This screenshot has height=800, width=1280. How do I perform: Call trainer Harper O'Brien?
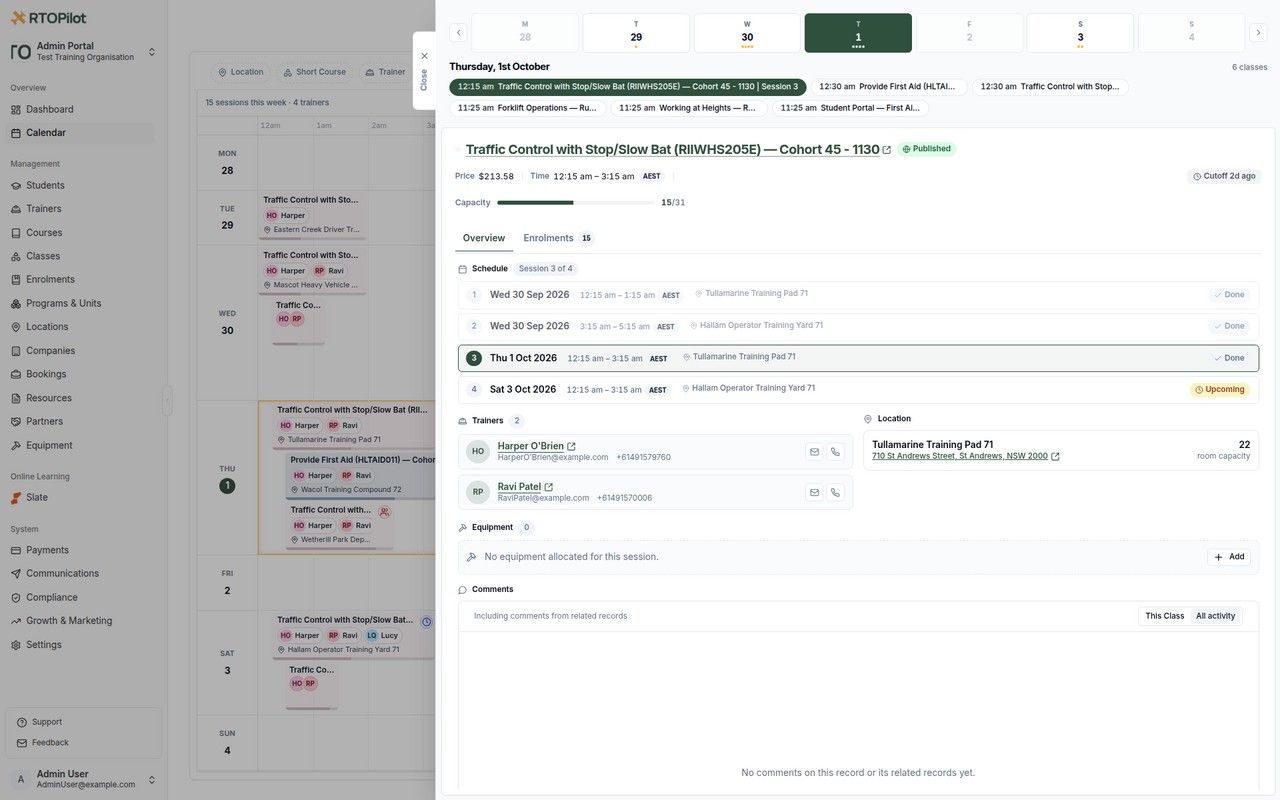click(836, 452)
